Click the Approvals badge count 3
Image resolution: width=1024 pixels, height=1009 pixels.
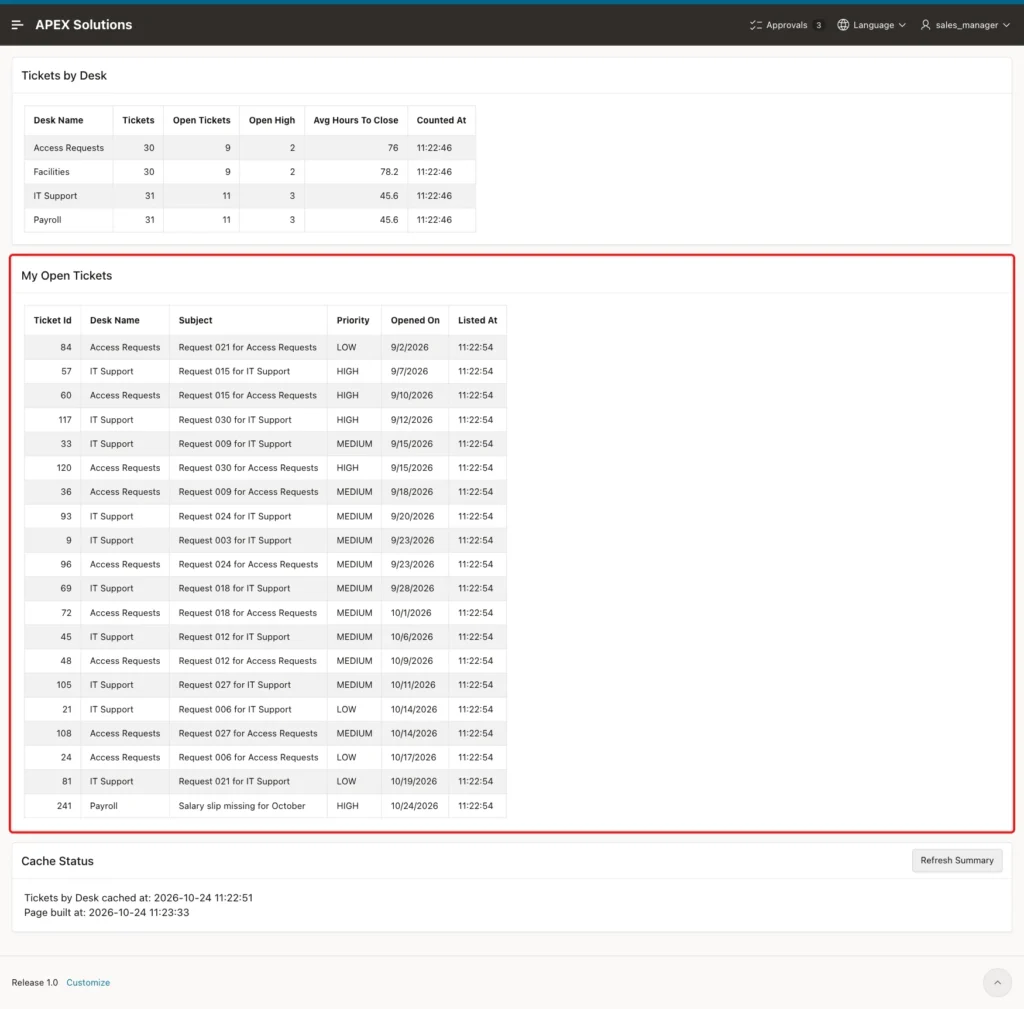click(818, 25)
